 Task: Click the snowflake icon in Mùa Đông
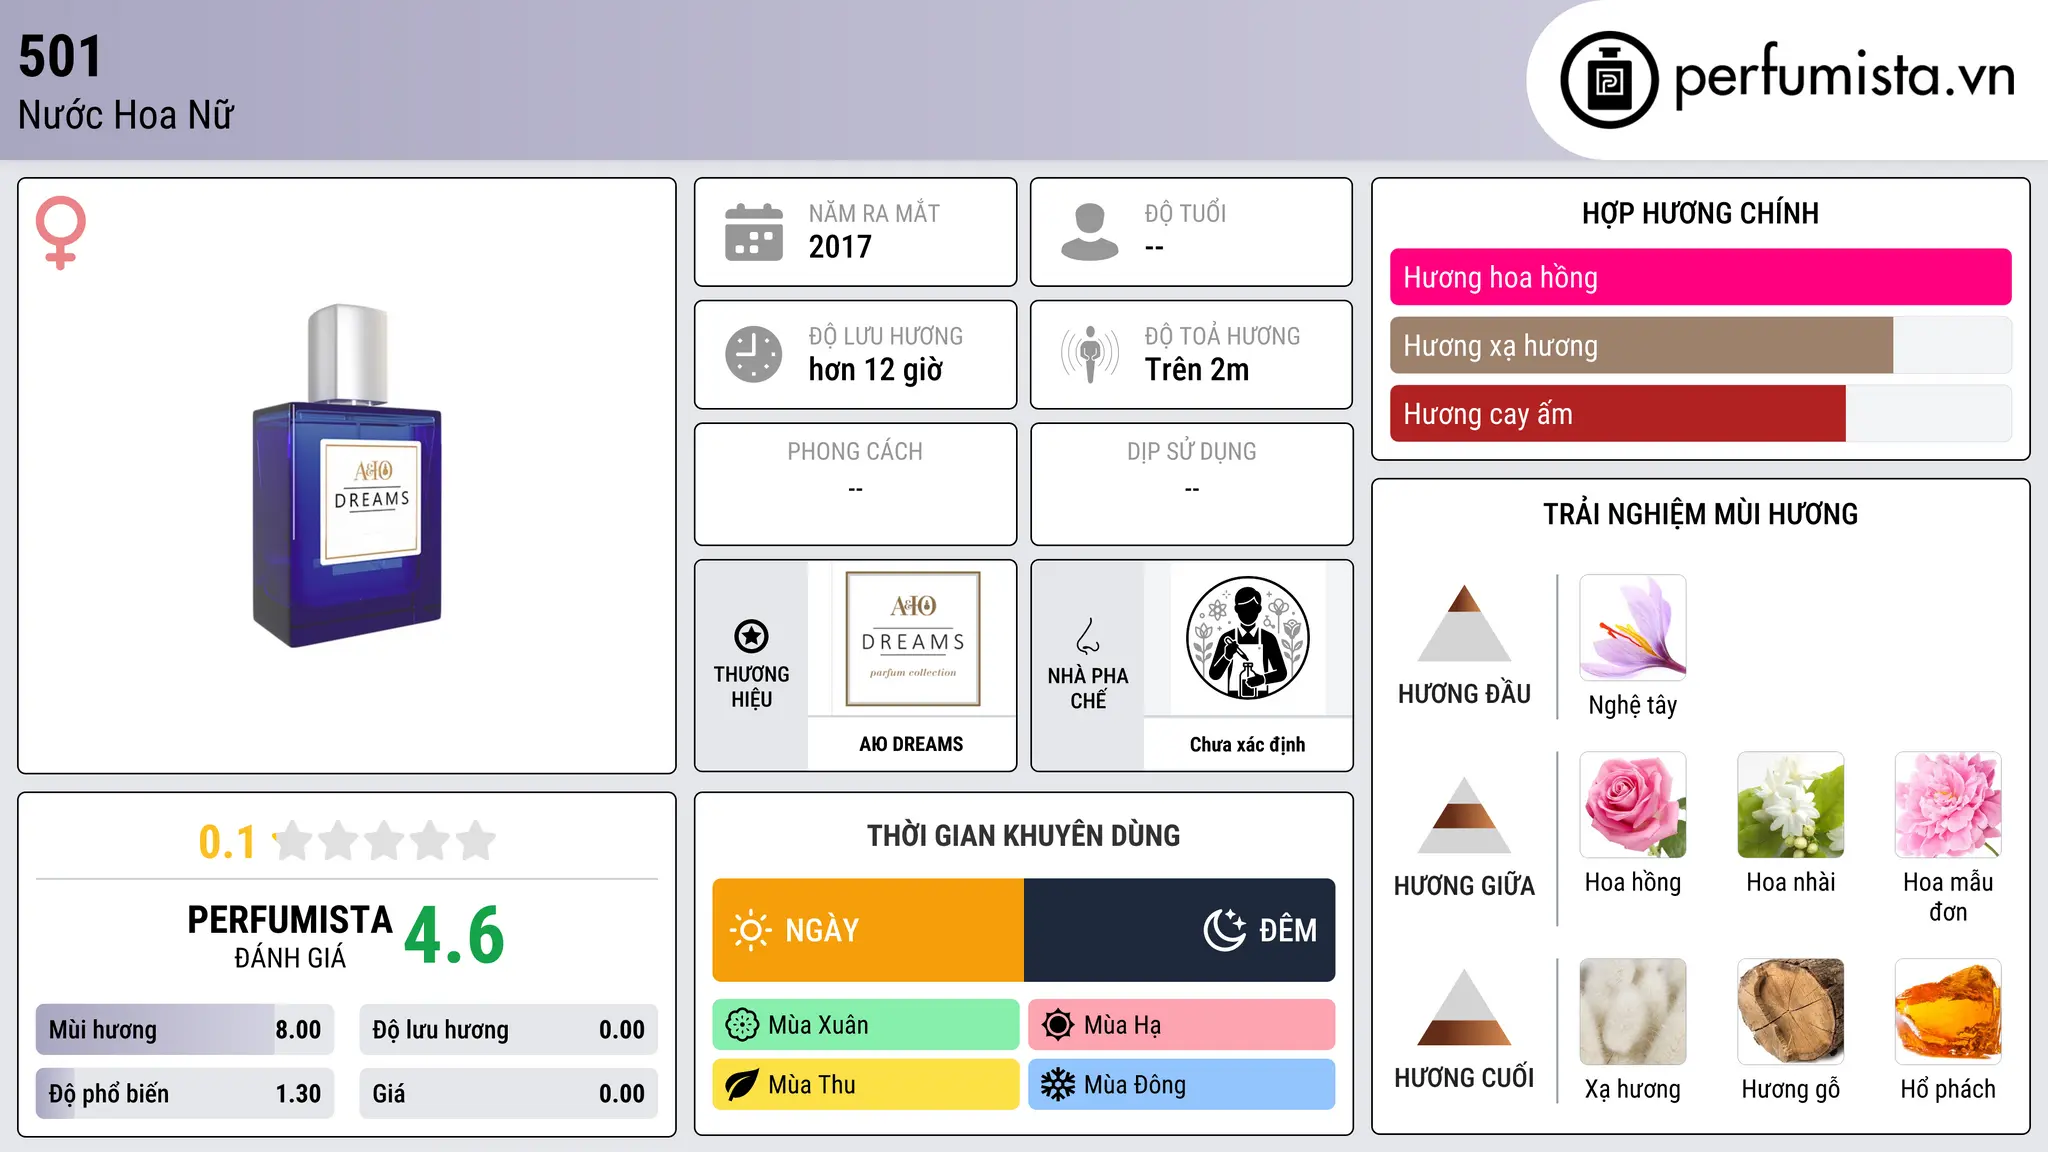(1058, 1085)
